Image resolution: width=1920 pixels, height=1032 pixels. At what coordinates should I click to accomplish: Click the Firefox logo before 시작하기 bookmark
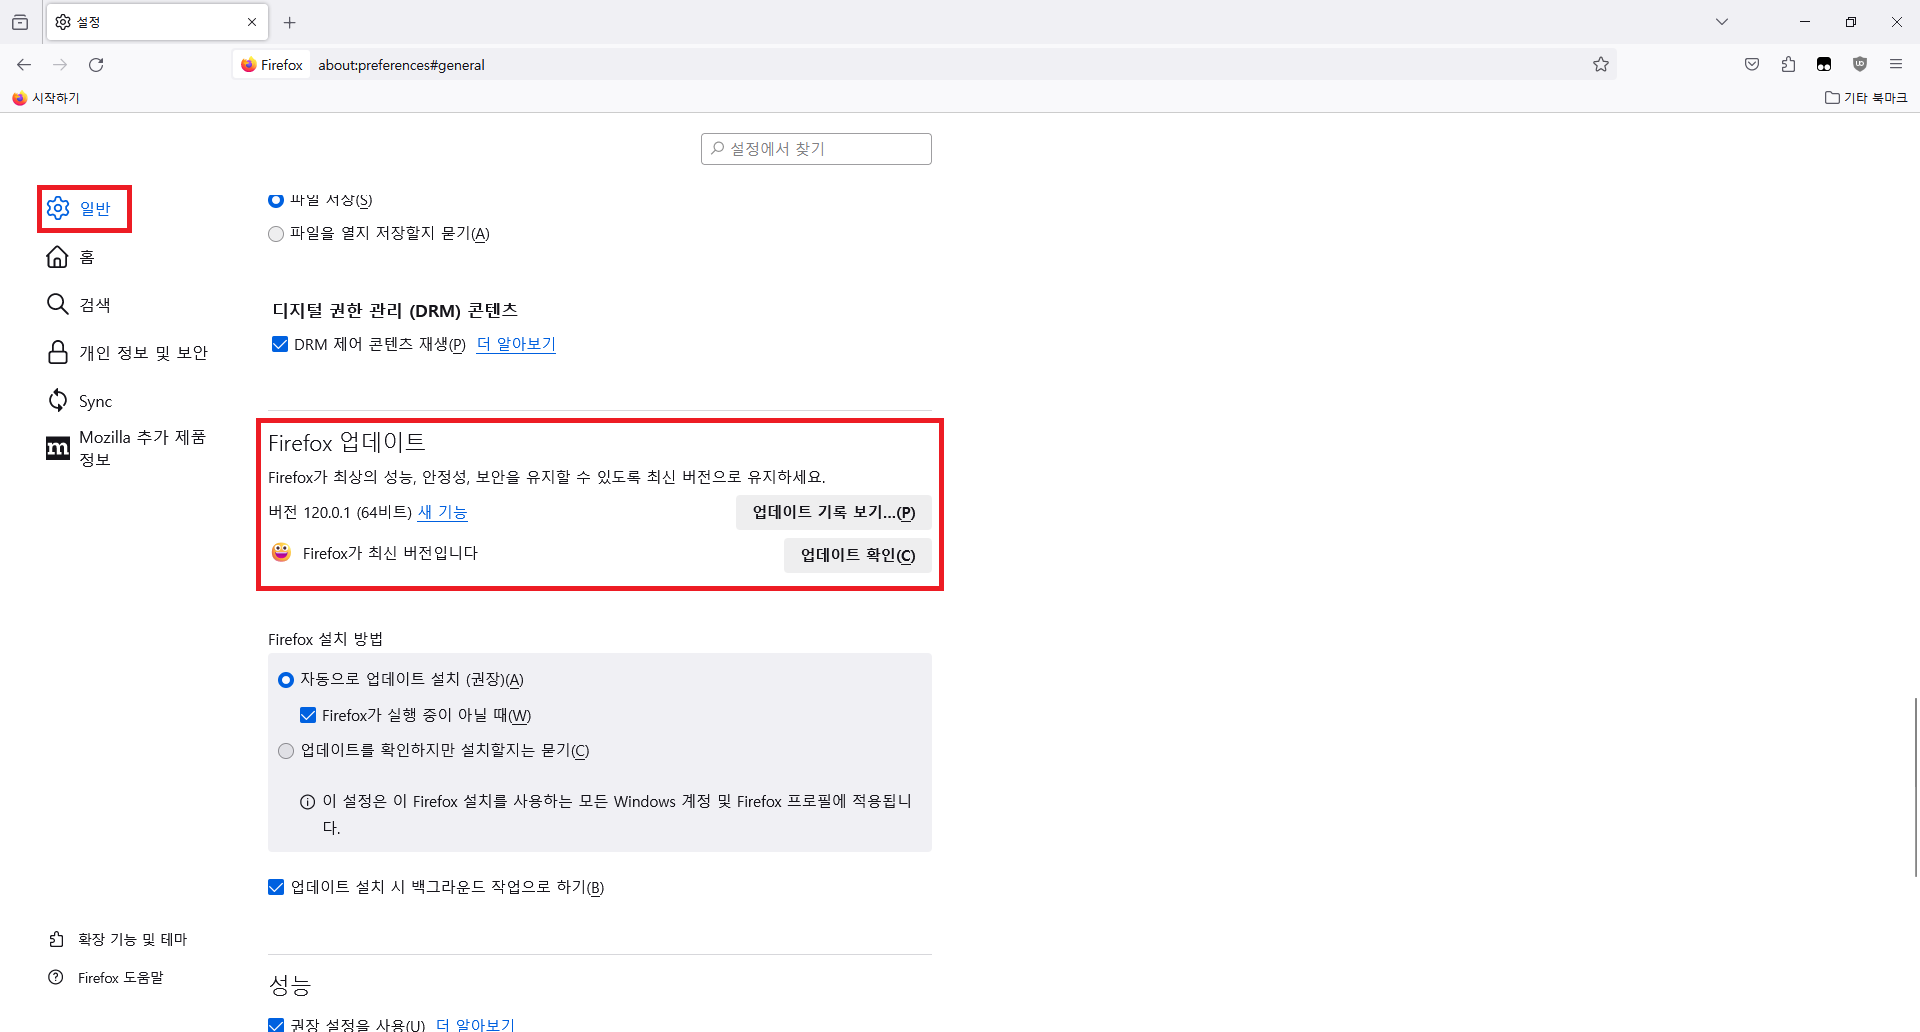coord(19,98)
